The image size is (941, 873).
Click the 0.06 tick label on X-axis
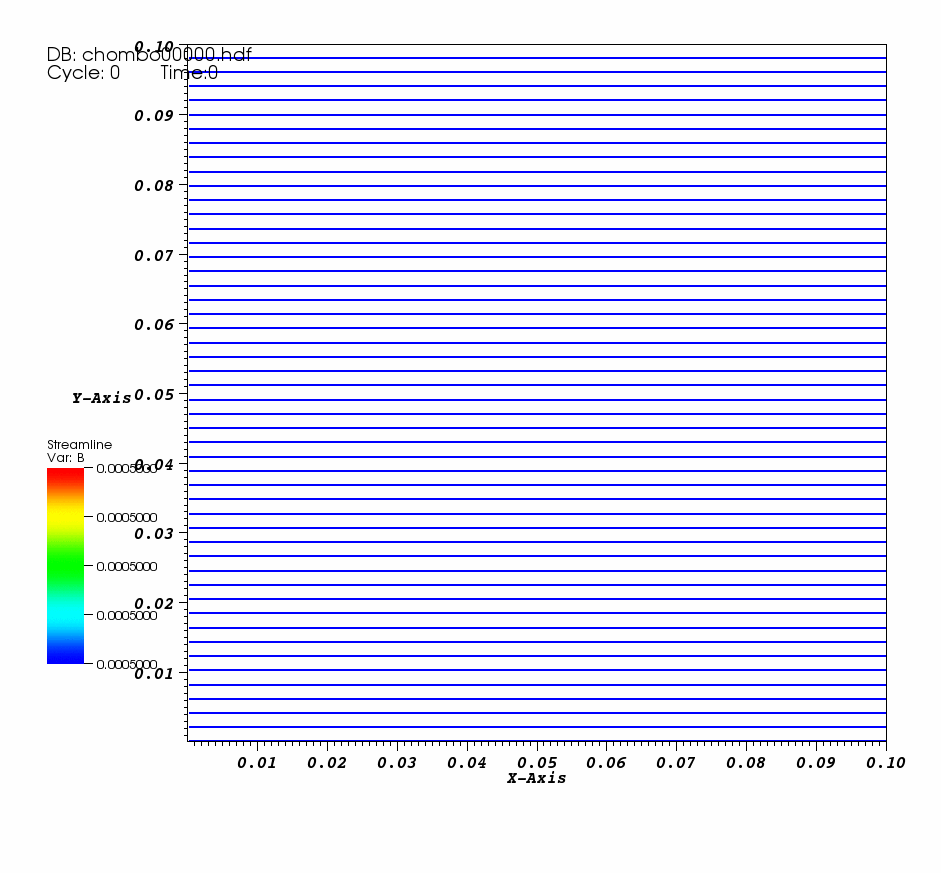click(606, 763)
